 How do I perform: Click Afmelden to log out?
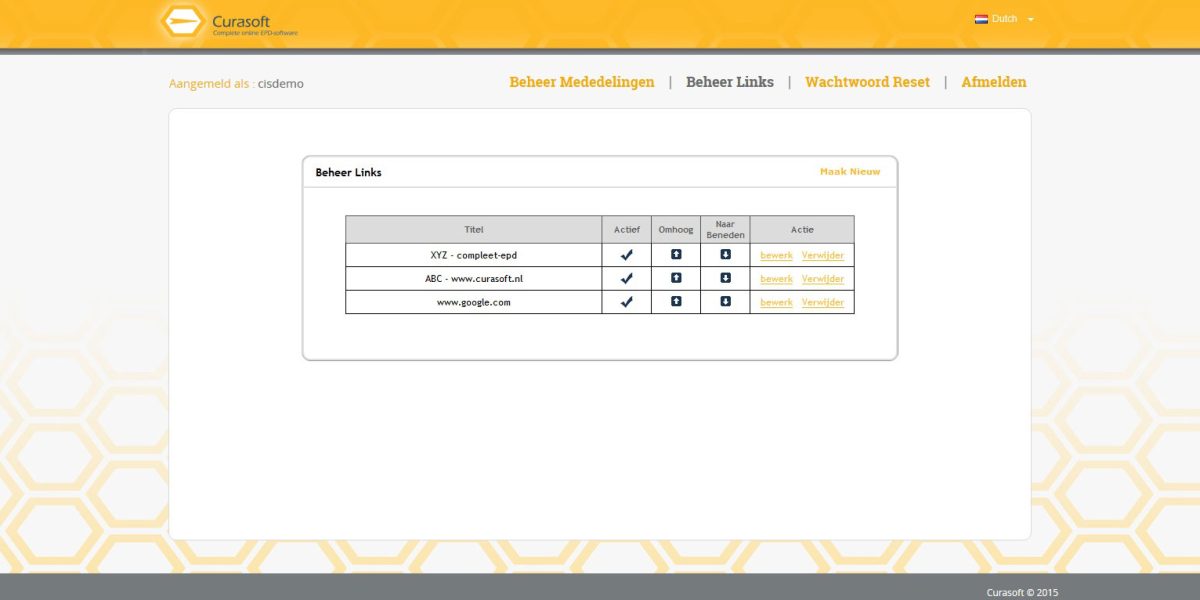pyautogui.click(x=993, y=82)
